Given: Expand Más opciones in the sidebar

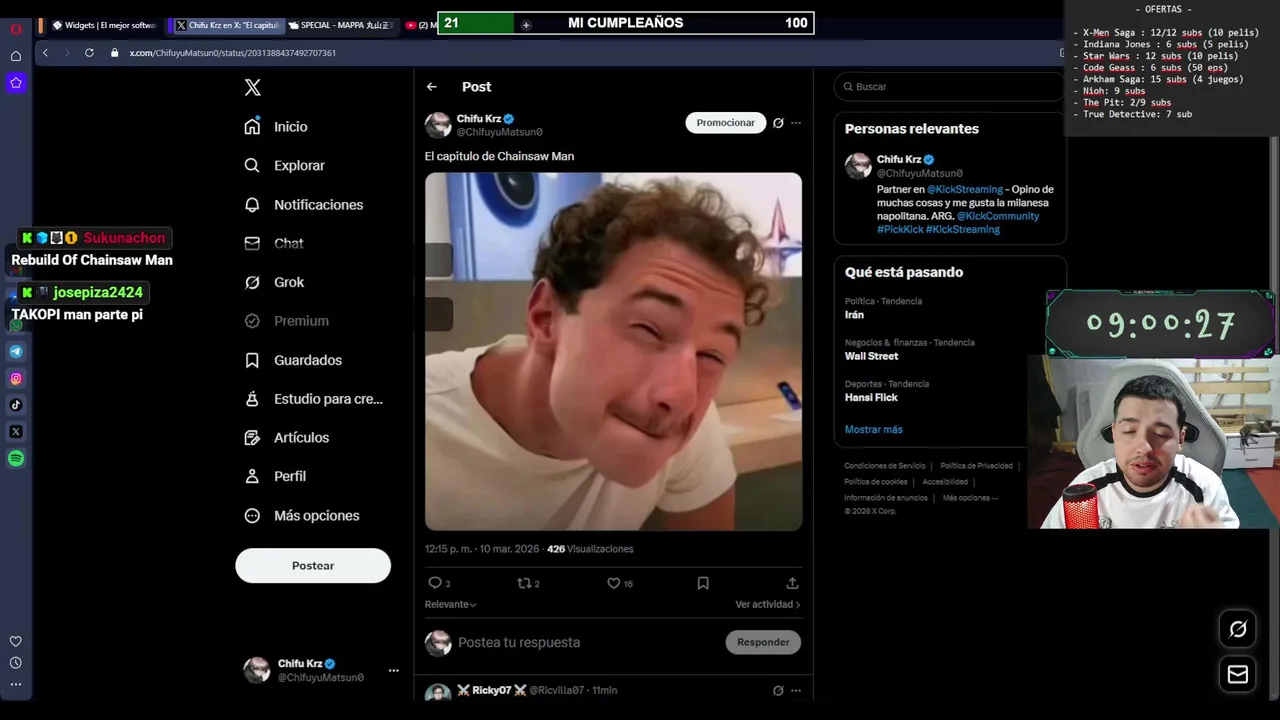Looking at the screenshot, I should click(x=302, y=516).
